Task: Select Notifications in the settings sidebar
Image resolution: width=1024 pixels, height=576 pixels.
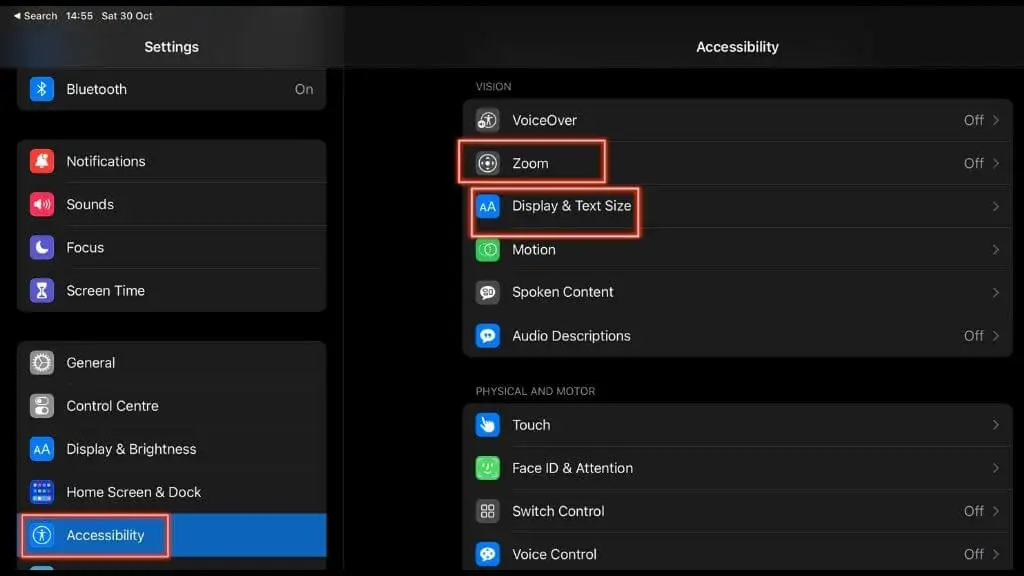Action: click(172, 161)
